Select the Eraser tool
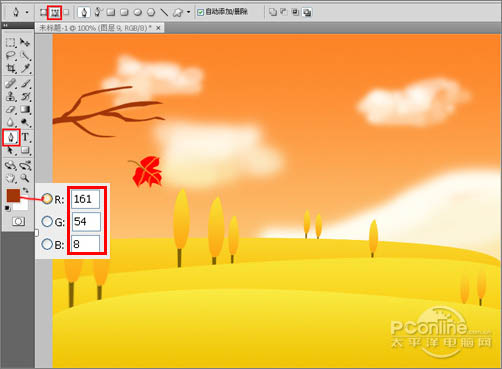 [x=10, y=109]
